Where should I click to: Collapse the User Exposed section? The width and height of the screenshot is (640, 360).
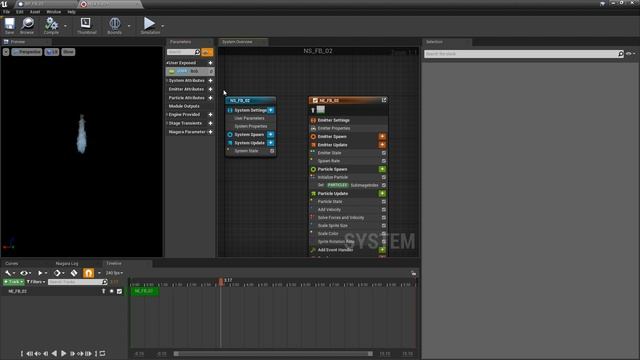click(x=167, y=63)
